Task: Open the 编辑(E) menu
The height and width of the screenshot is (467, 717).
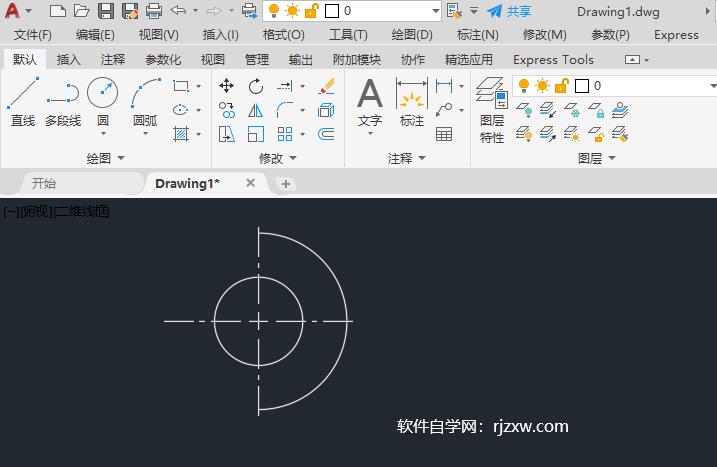Action: (95, 35)
